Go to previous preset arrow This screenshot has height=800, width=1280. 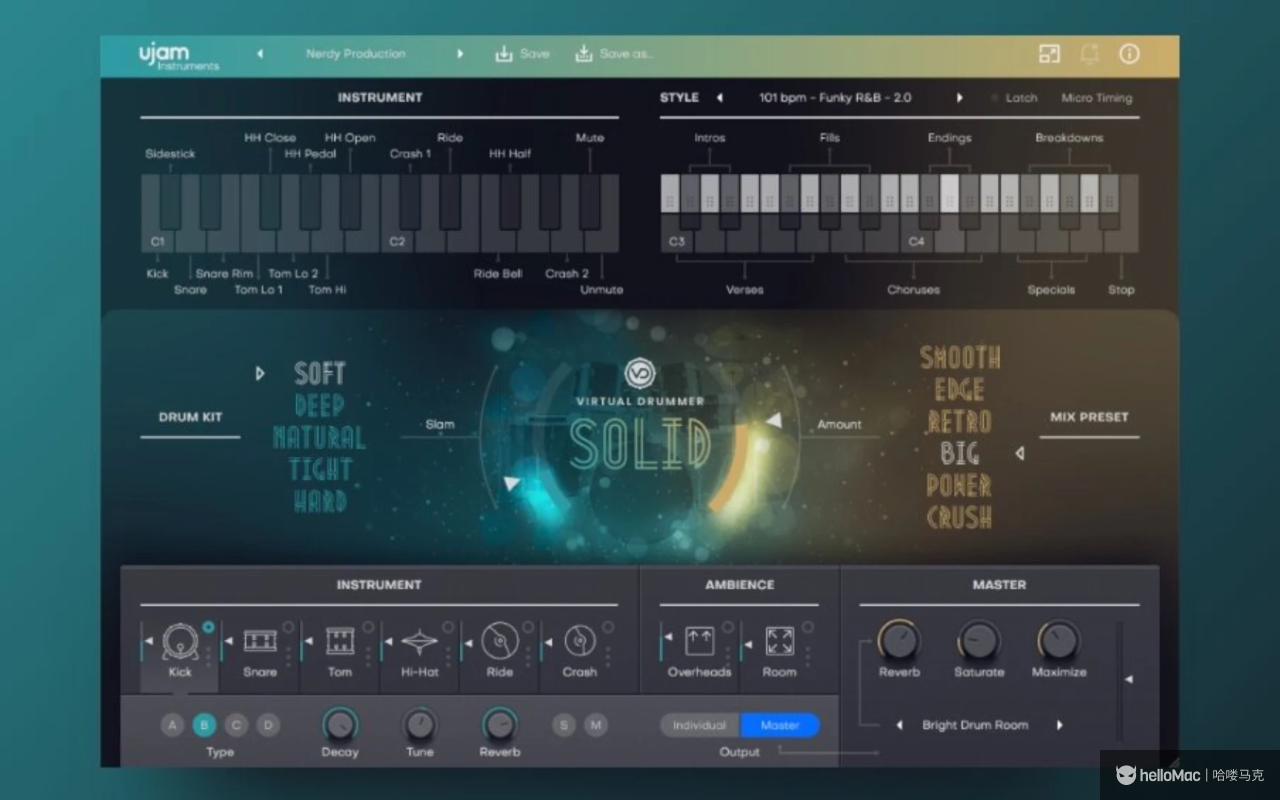260,54
